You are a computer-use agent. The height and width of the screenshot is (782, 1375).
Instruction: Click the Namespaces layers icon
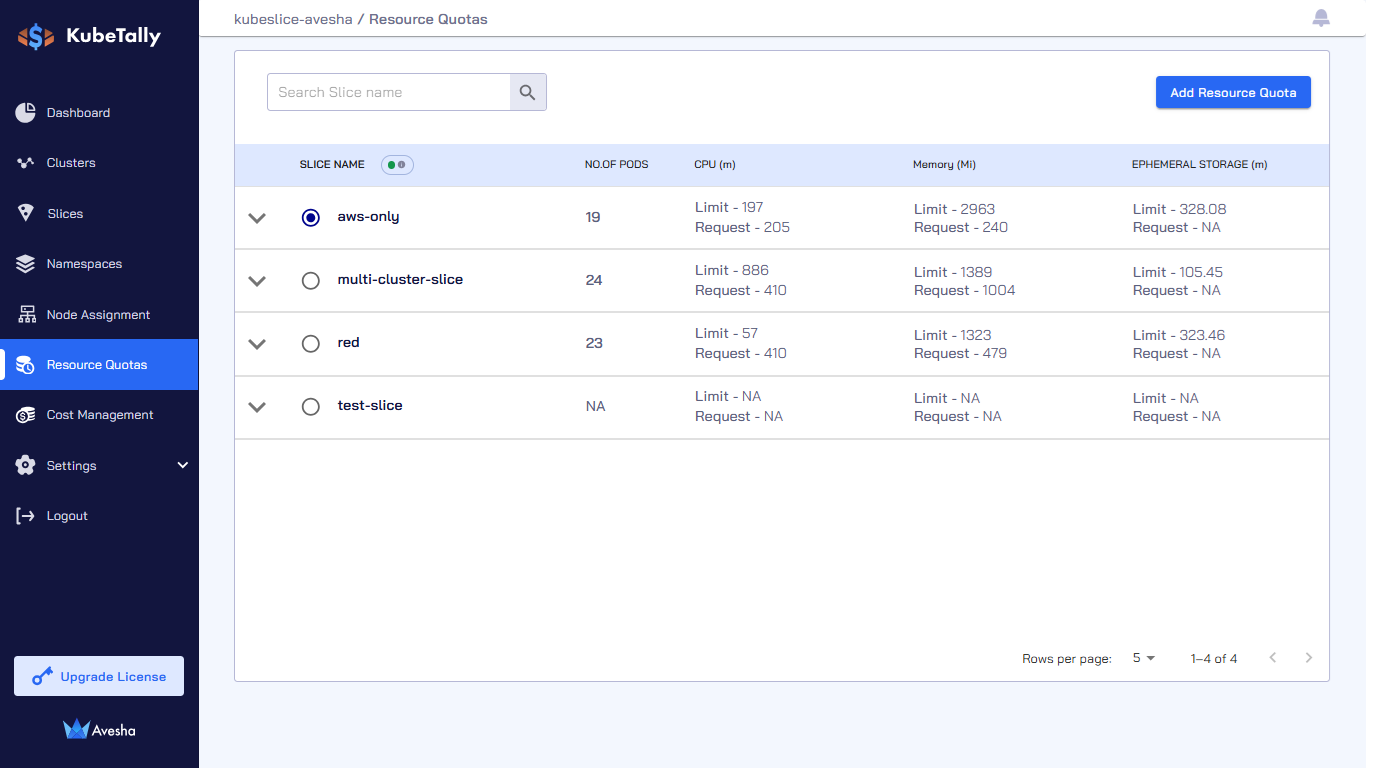[x=25, y=264]
